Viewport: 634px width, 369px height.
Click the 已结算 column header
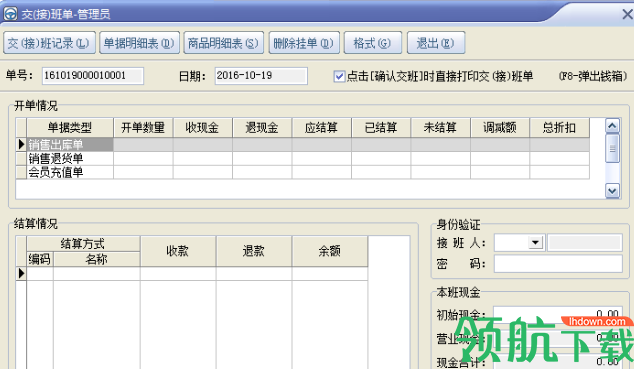tap(381, 128)
